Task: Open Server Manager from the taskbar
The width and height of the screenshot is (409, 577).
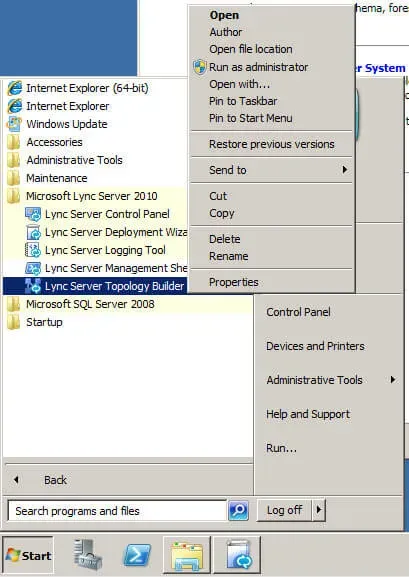Action: coord(87,555)
